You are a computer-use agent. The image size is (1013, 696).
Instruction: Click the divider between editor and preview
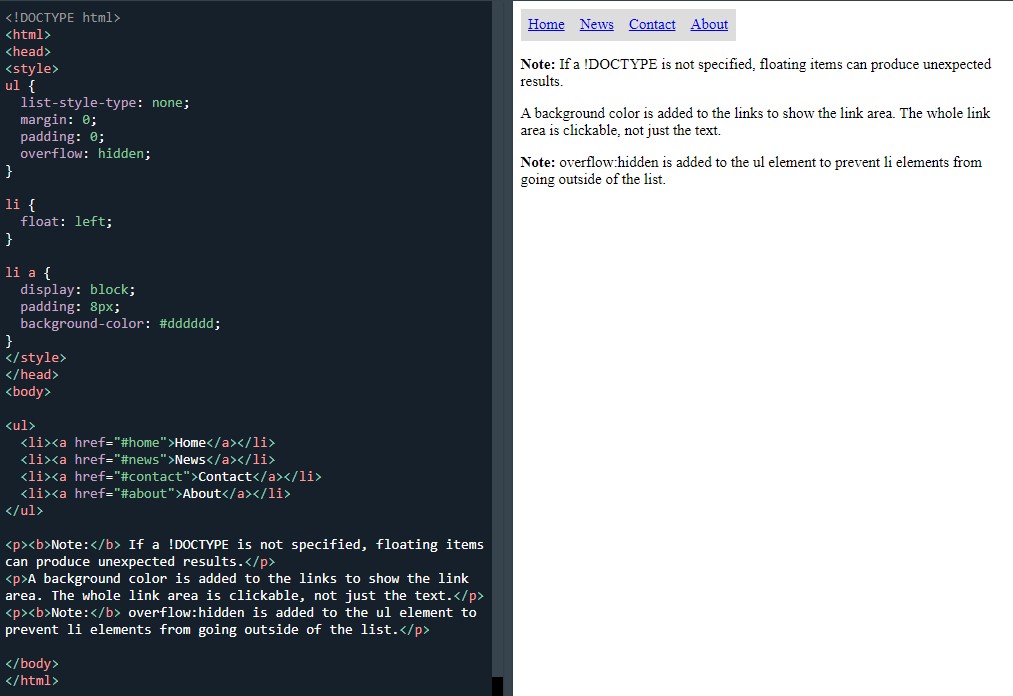(508, 348)
